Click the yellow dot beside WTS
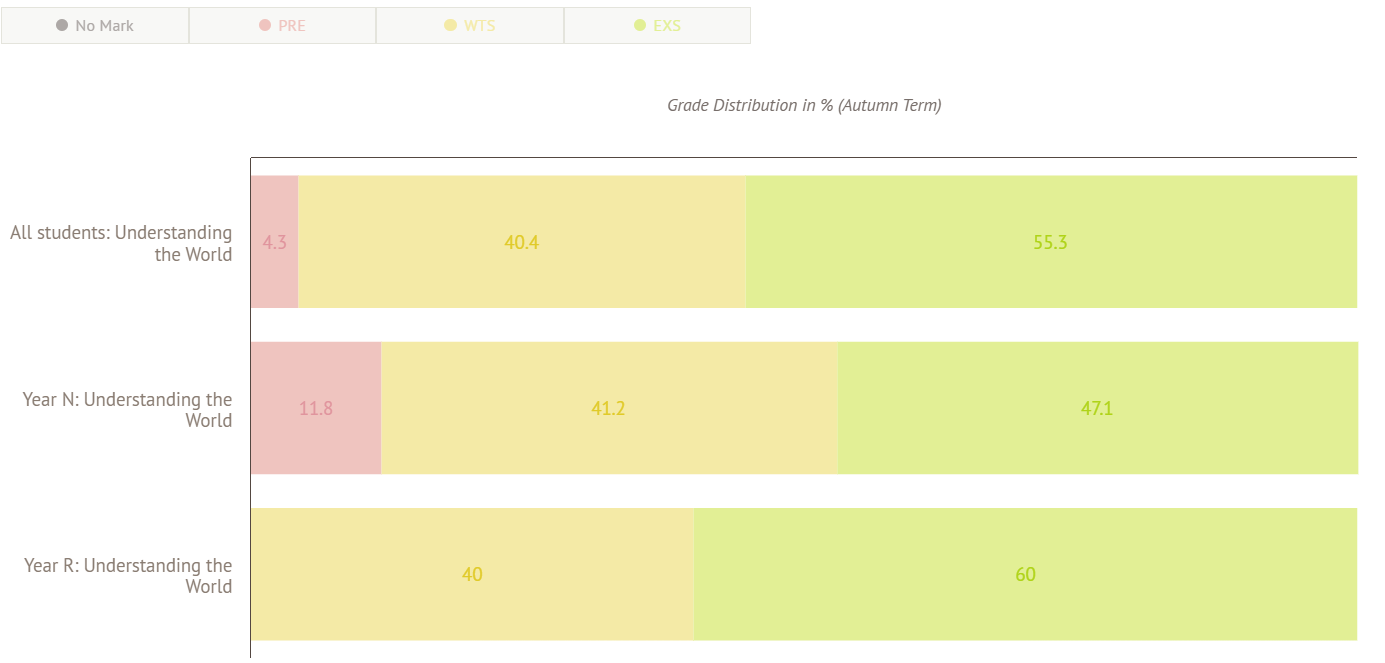1385x663 pixels. (450, 25)
